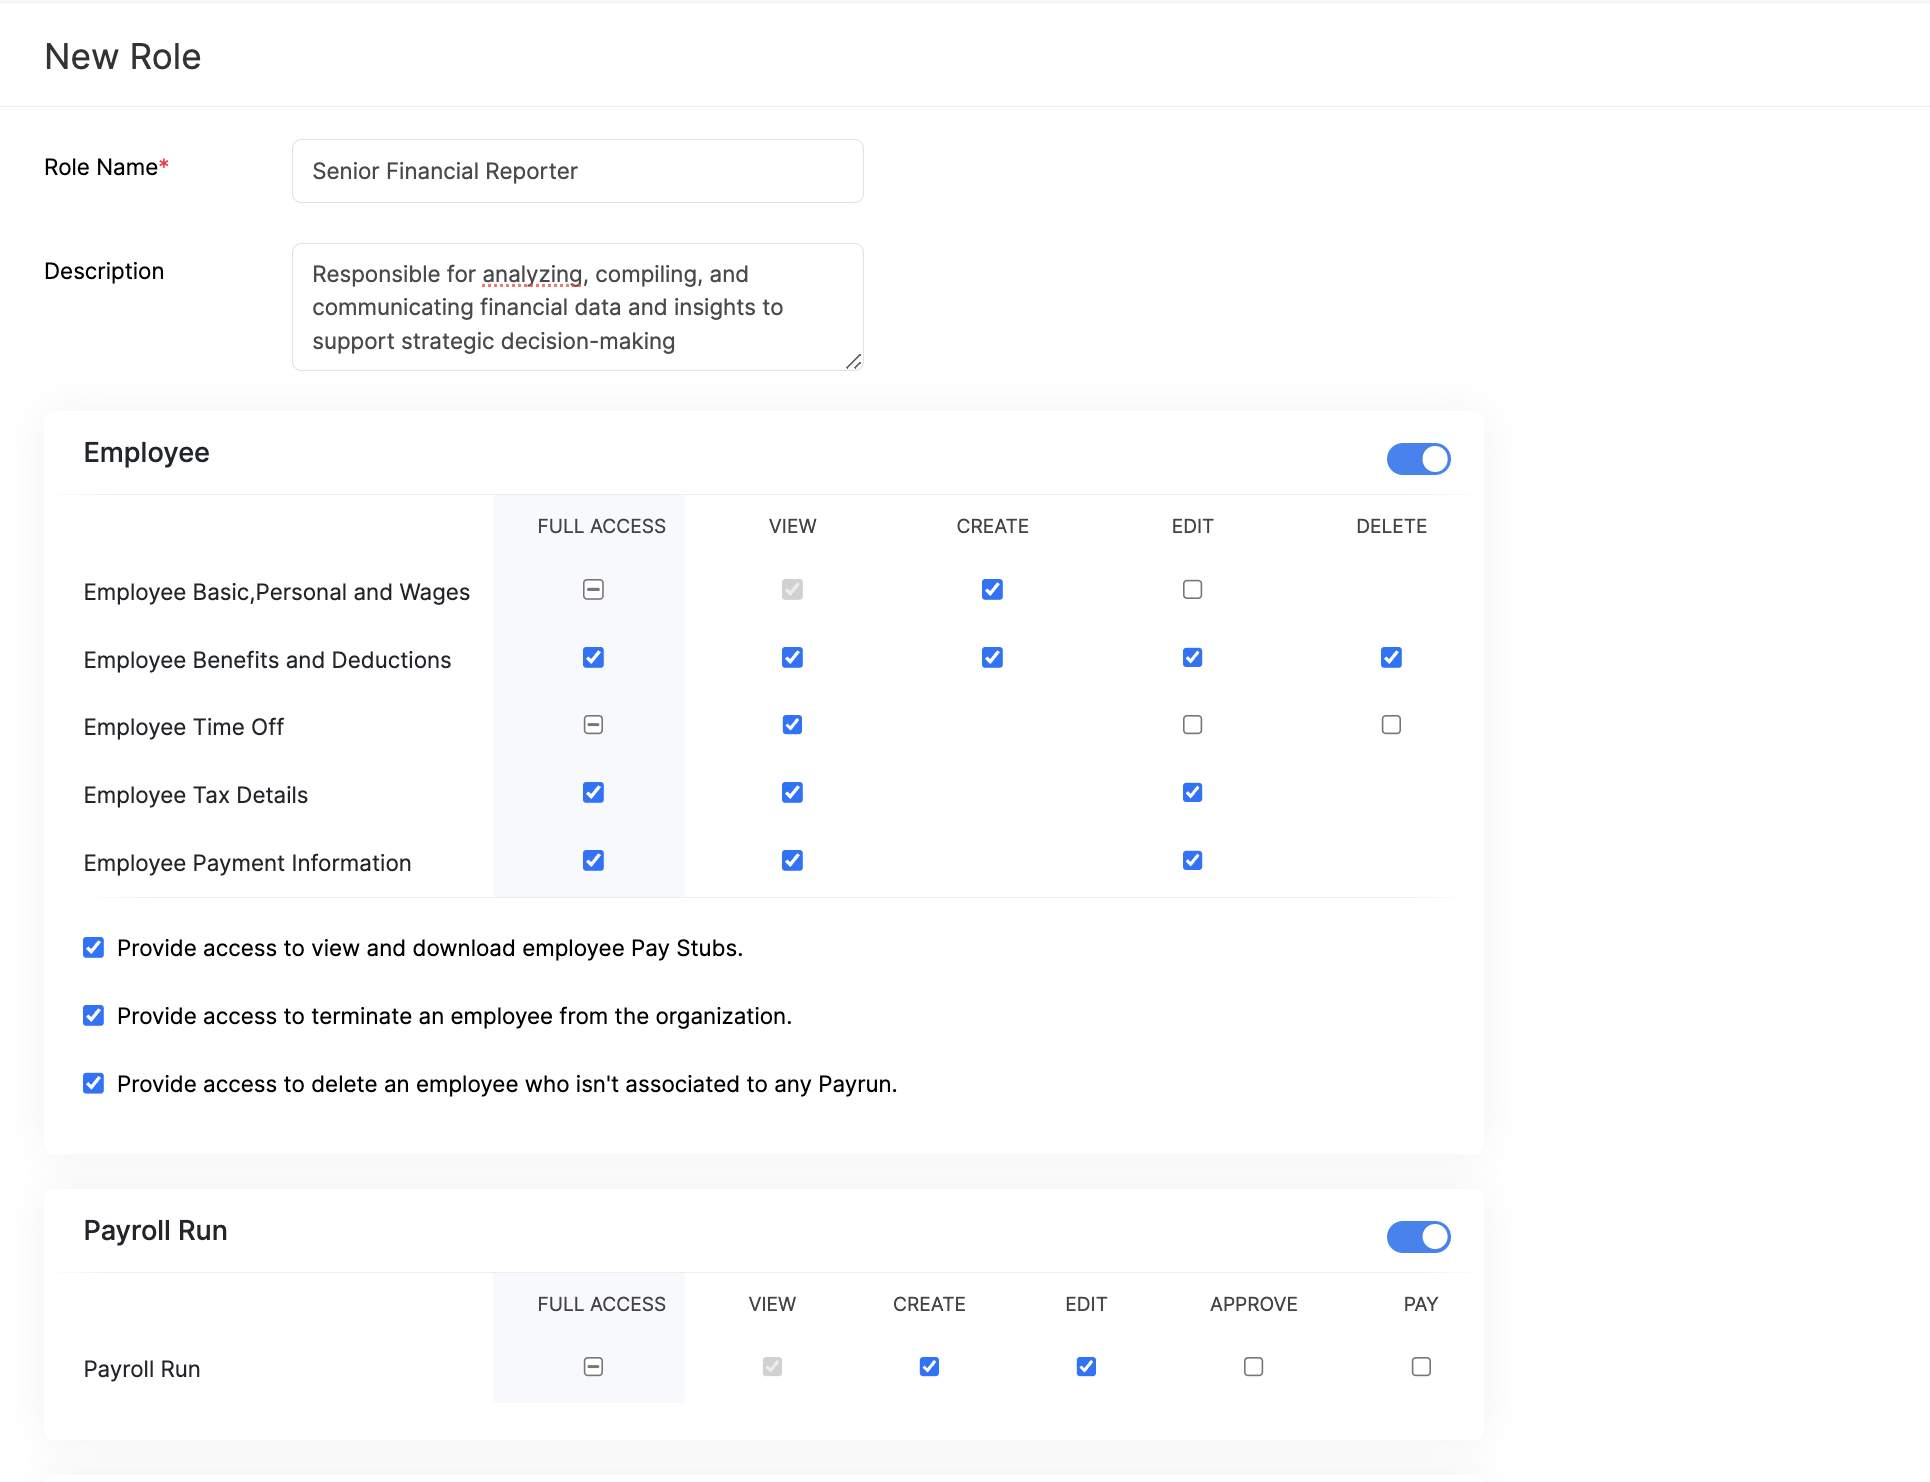This screenshot has height=1482, width=1930.
Task: Enable Pay for Payroll Run
Action: pos(1421,1366)
